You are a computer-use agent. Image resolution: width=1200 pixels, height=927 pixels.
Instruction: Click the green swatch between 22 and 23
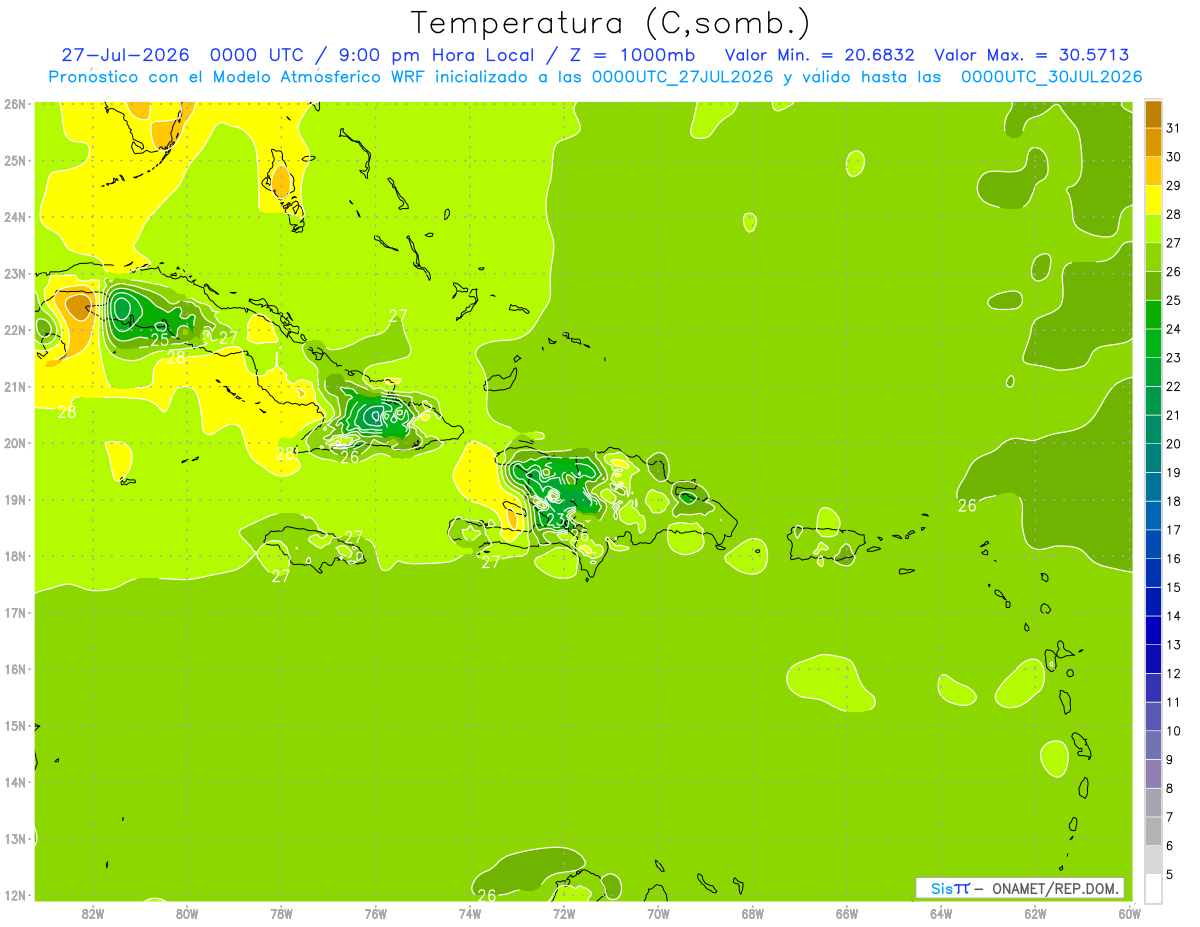tap(1153, 372)
